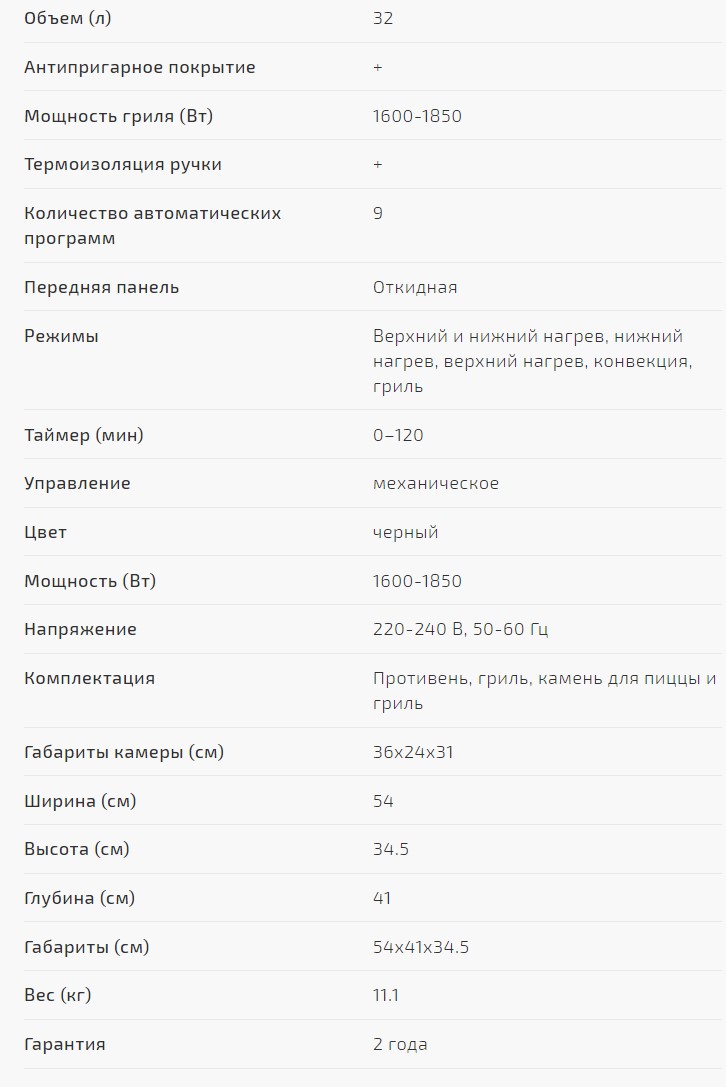This screenshot has height=1087, width=726.
Task: Click the heating modes description text
Action: pos(532,361)
